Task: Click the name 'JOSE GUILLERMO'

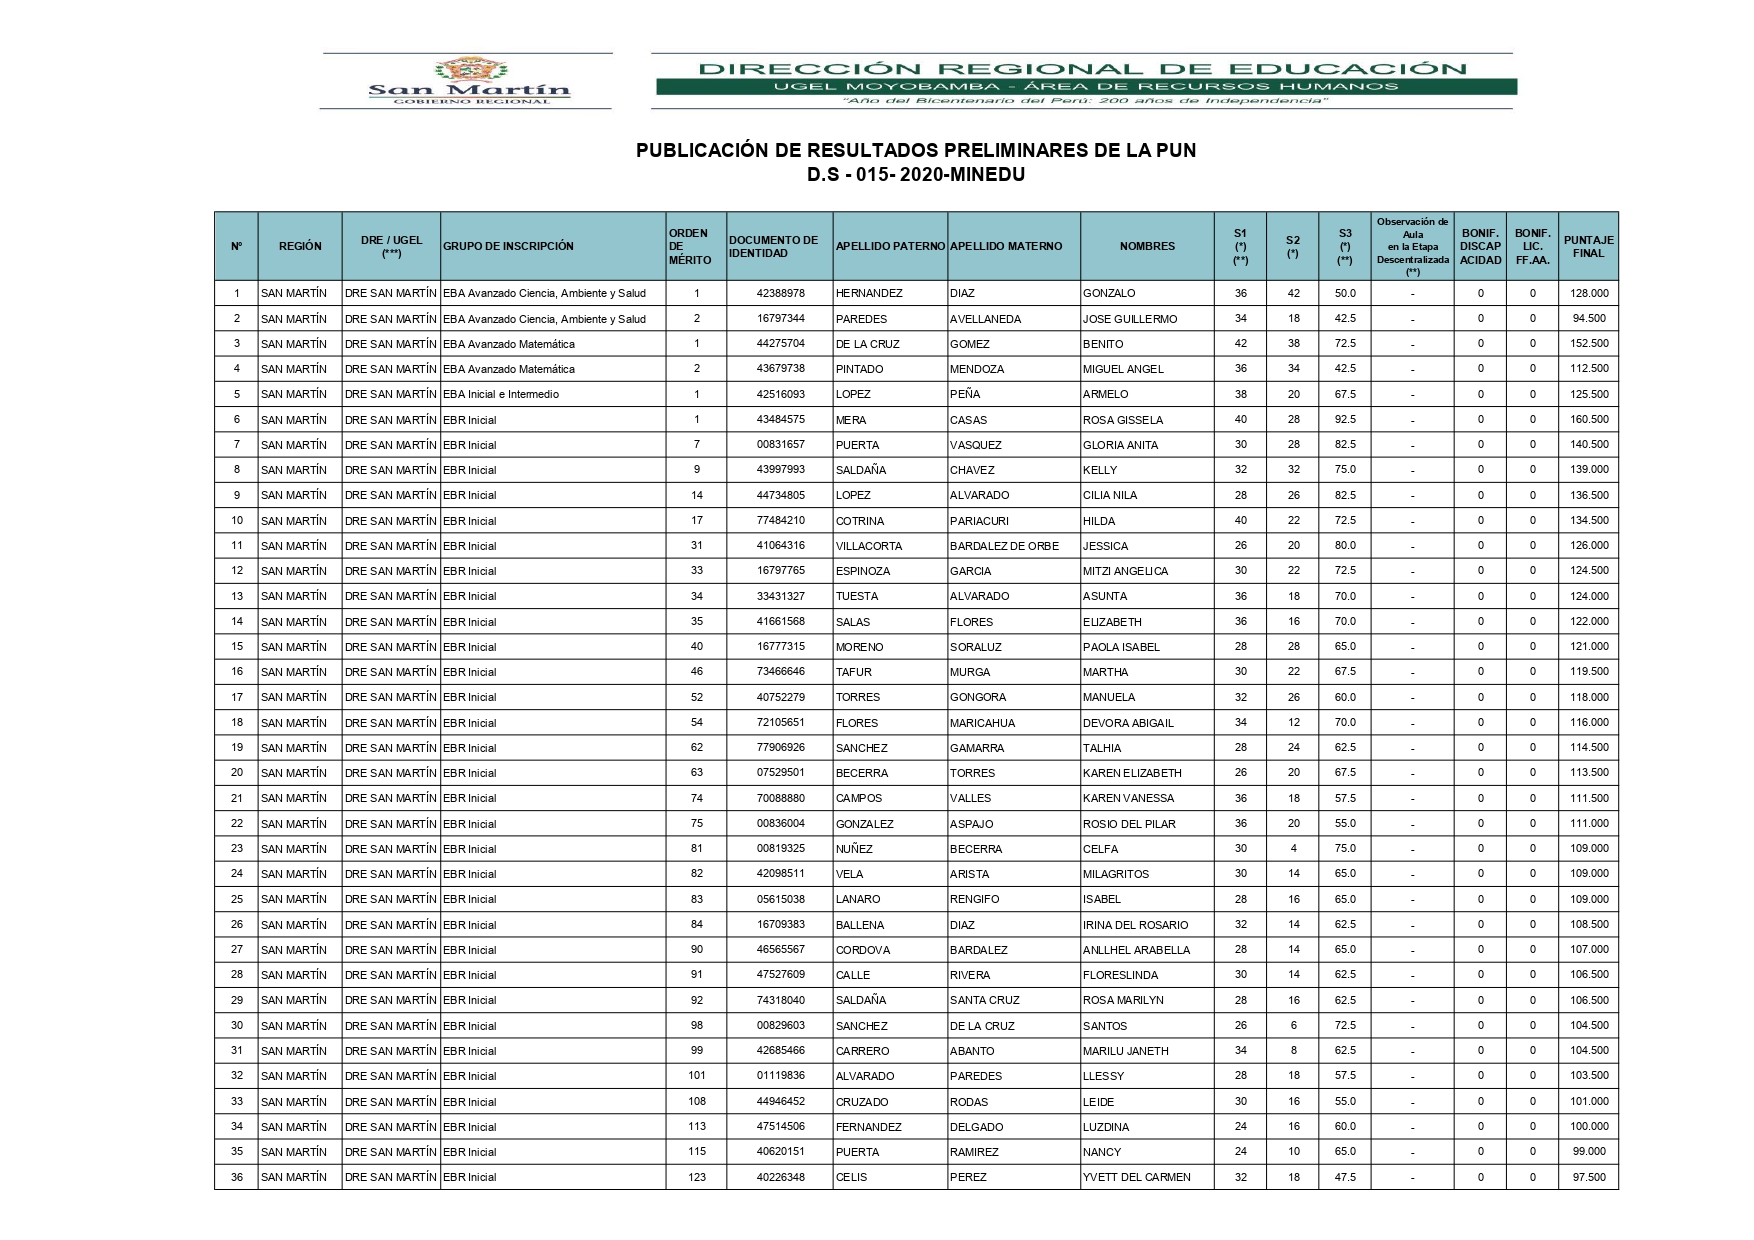Action: coord(1130,319)
